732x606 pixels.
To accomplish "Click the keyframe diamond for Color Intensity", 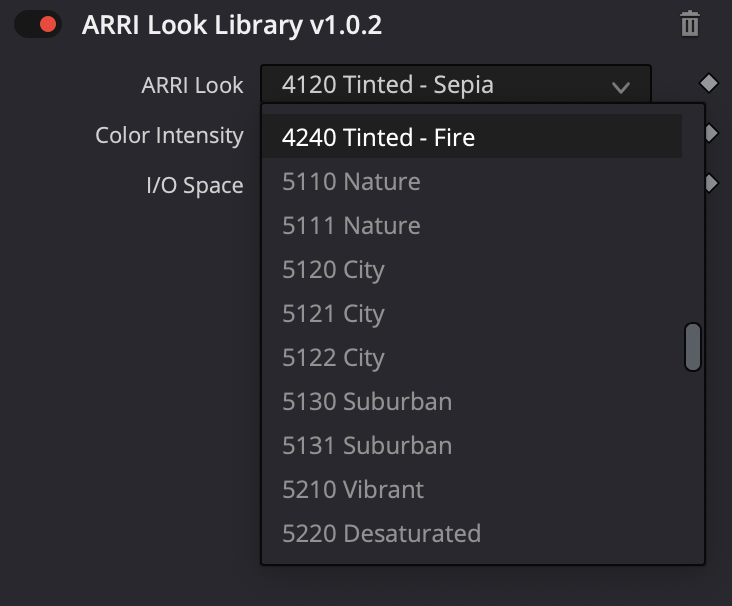I will click(x=711, y=134).
